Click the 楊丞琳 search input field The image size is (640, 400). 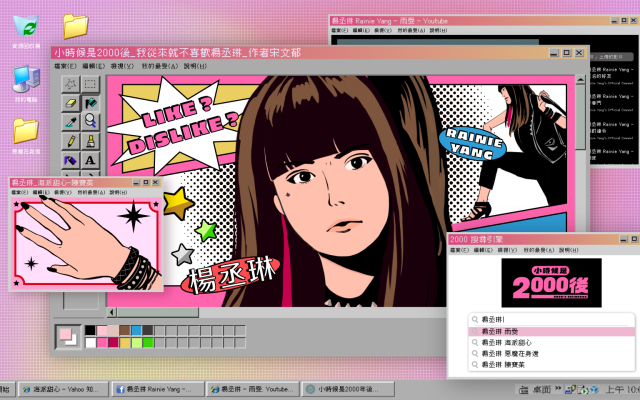click(550, 319)
